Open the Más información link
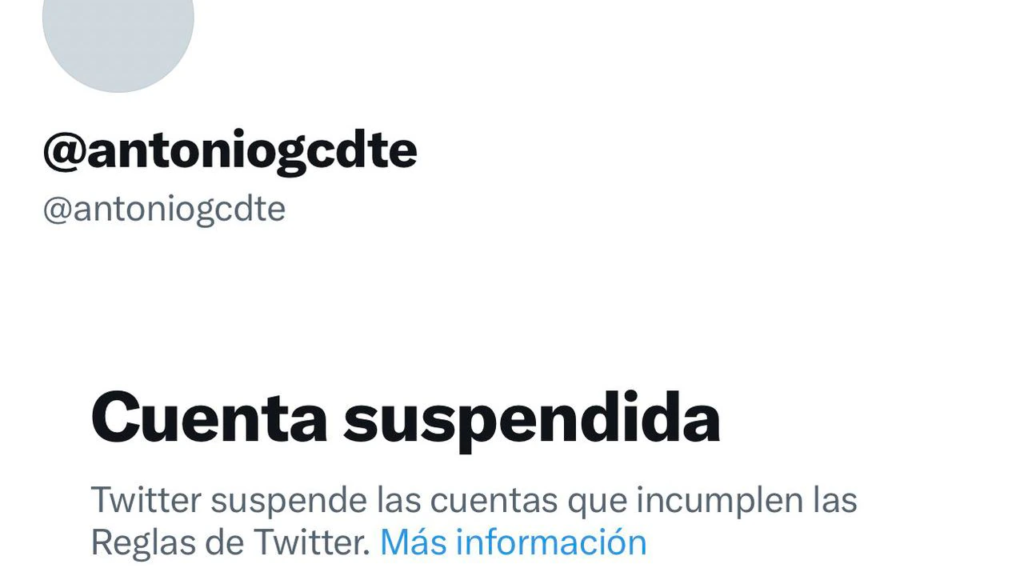 click(513, 542)
